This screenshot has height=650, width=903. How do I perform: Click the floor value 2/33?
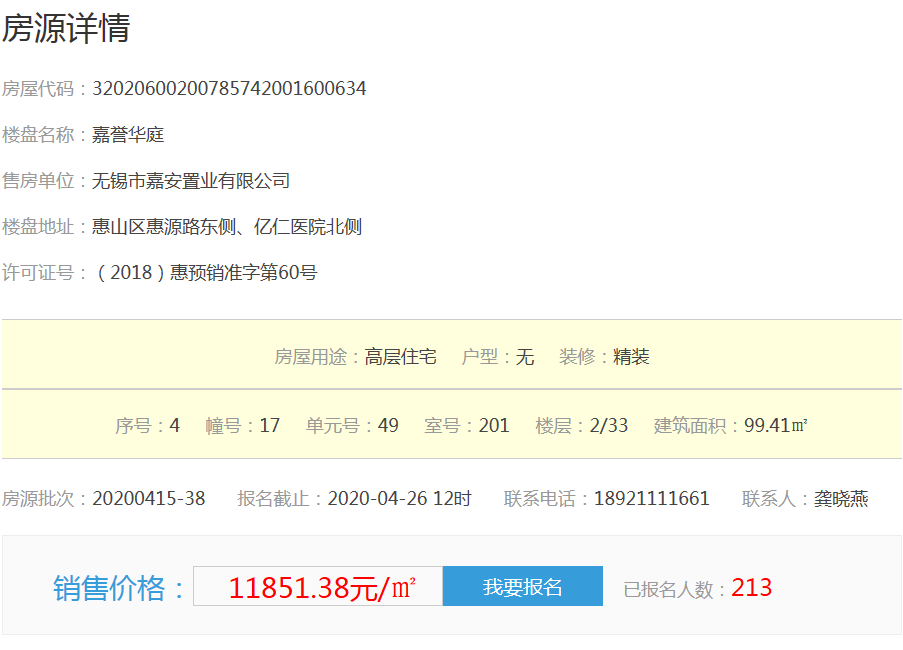pyautogui.click(x=609, y=426)
